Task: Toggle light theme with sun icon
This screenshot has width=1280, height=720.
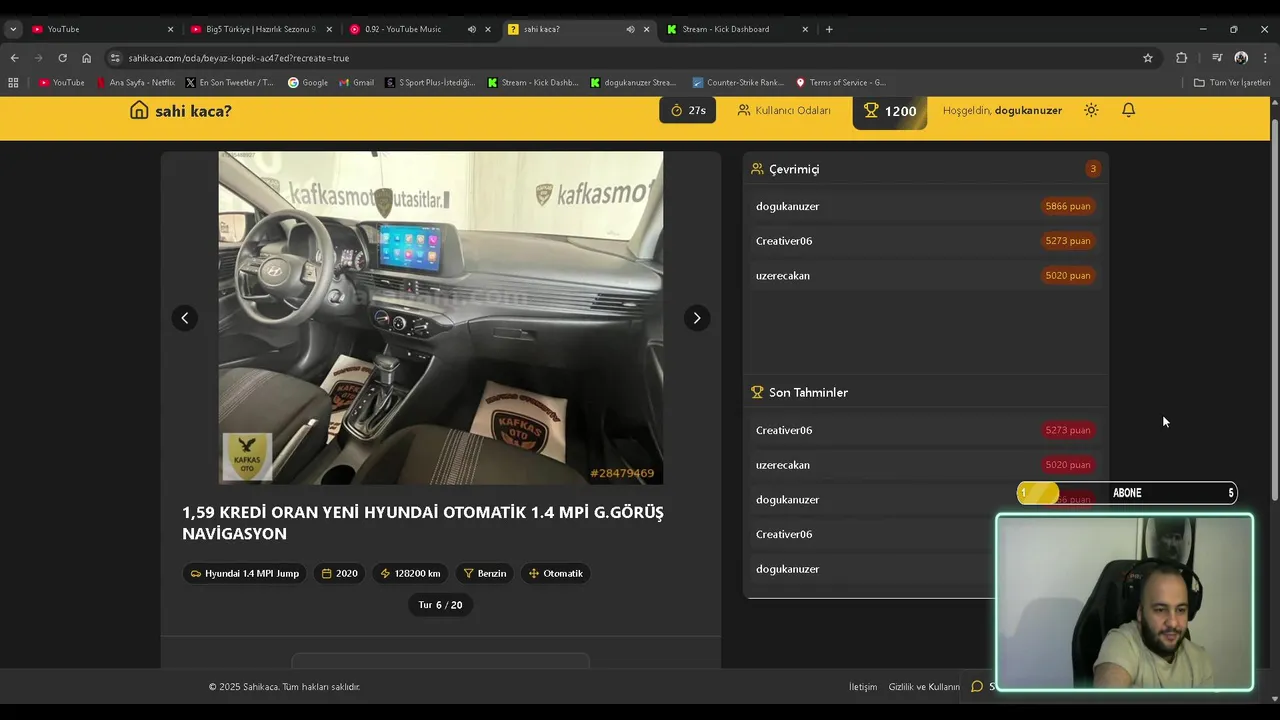Action: click(1091, 110)
